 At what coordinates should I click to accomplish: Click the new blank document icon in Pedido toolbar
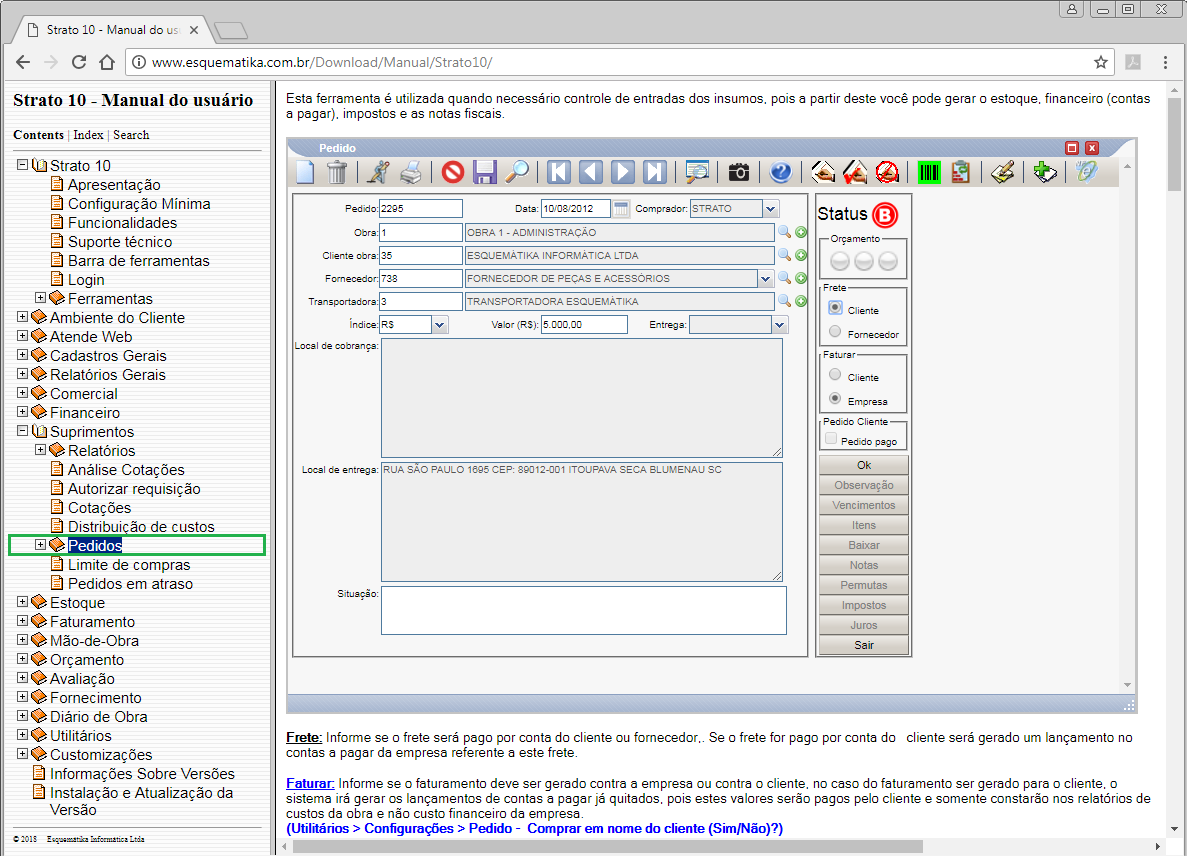pyautogui.click(x=305, y=172)
